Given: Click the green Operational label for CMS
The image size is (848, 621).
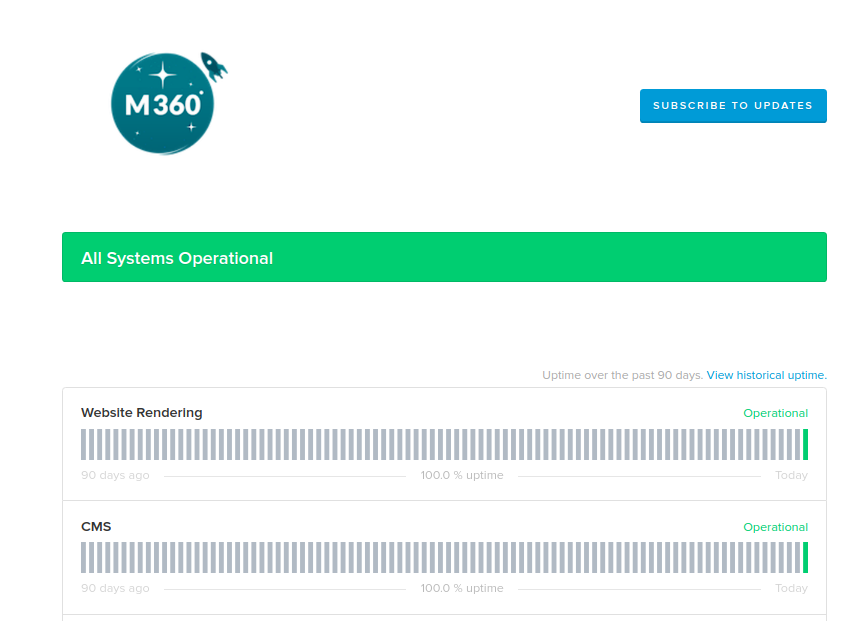Looking at the screenshot, I should coord(776,527).
